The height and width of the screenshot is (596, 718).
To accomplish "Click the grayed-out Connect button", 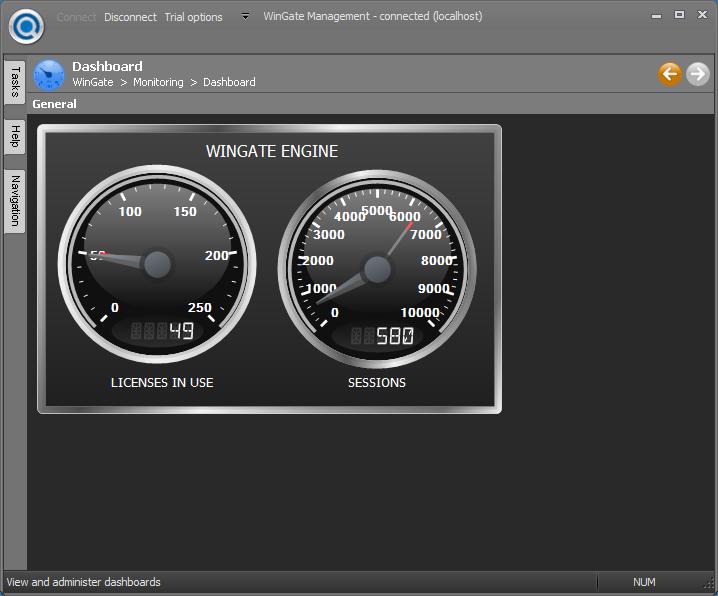I will (x=76, y=17).
